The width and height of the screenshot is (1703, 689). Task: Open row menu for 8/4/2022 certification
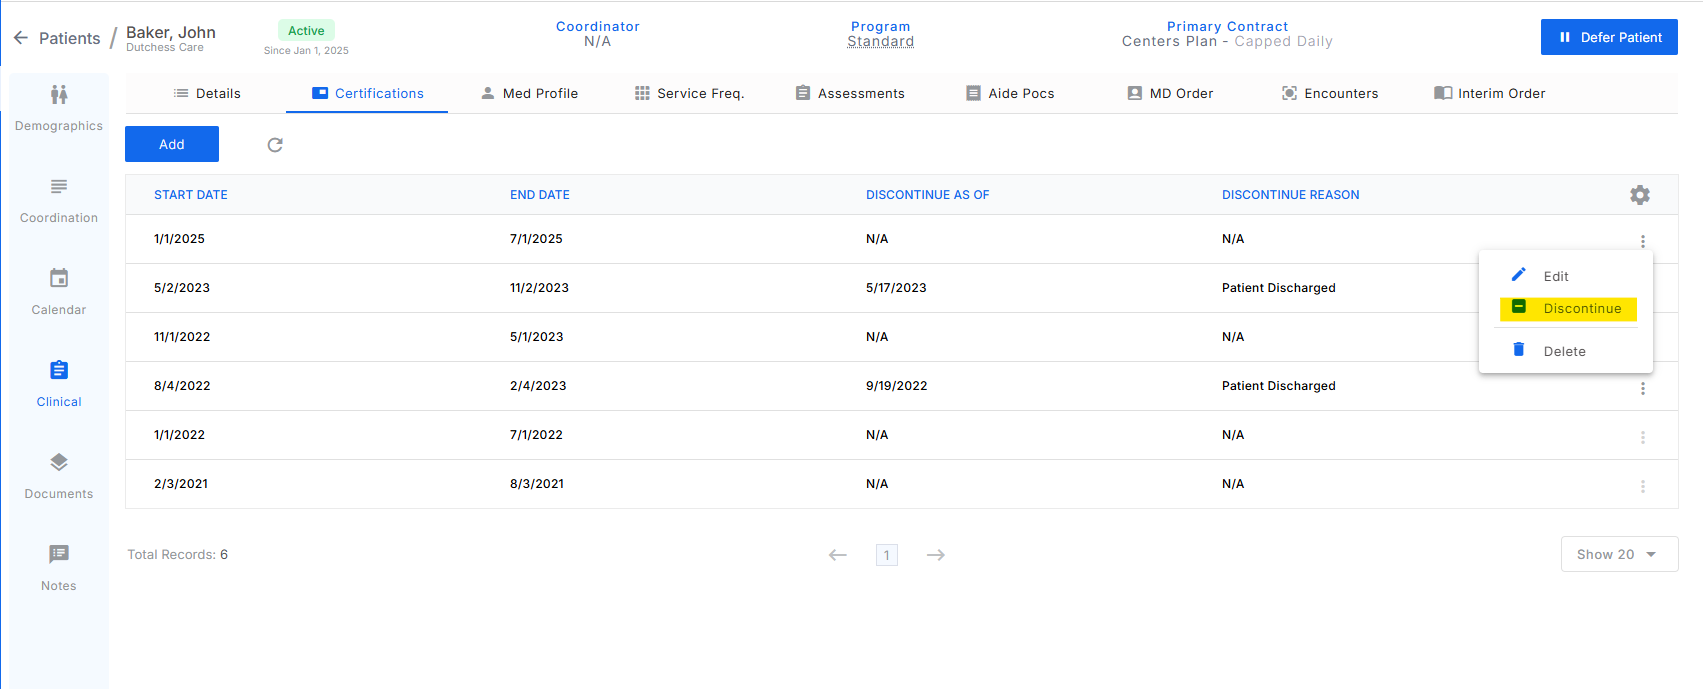pos(1642,388)
